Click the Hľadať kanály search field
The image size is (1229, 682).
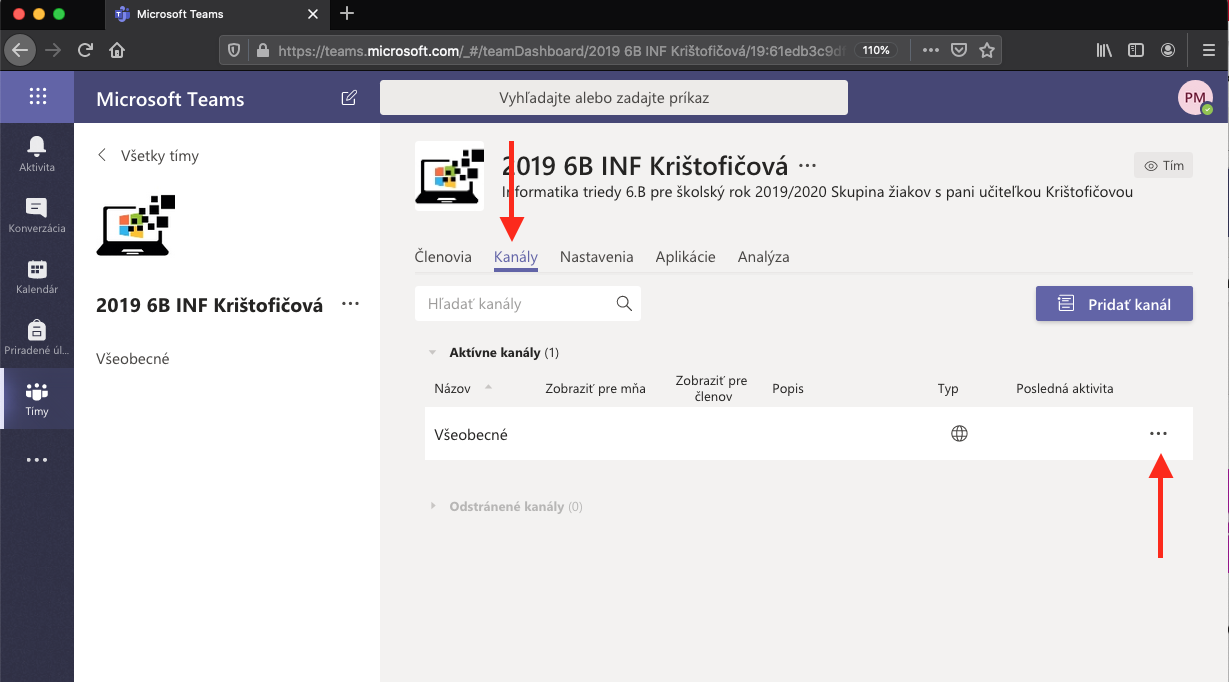515,304
